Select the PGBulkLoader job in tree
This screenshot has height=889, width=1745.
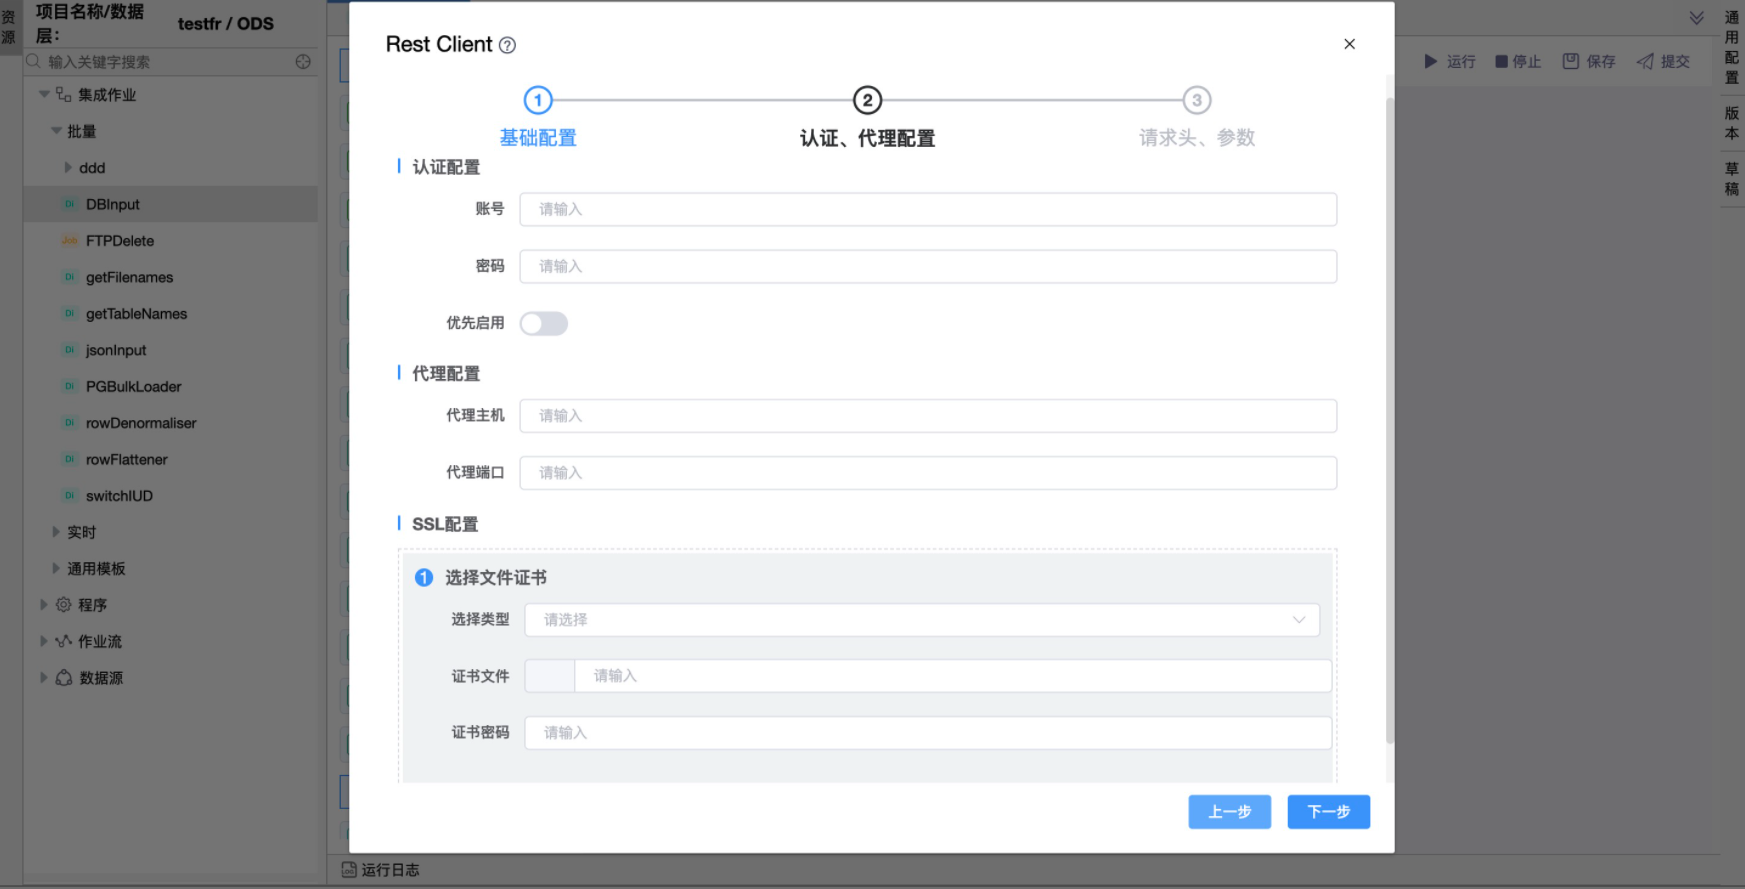[134, 387]
